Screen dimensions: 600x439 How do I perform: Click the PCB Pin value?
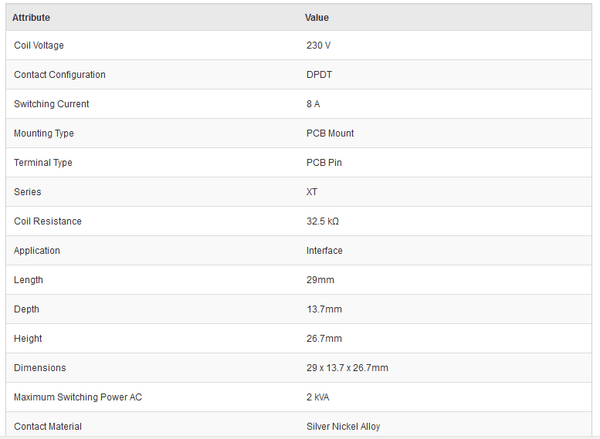[325, 162]
